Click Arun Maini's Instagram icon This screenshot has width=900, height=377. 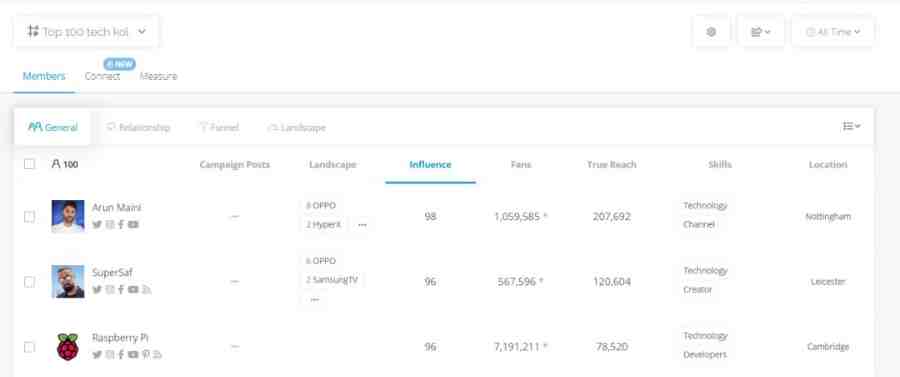[x=110, y=224]
